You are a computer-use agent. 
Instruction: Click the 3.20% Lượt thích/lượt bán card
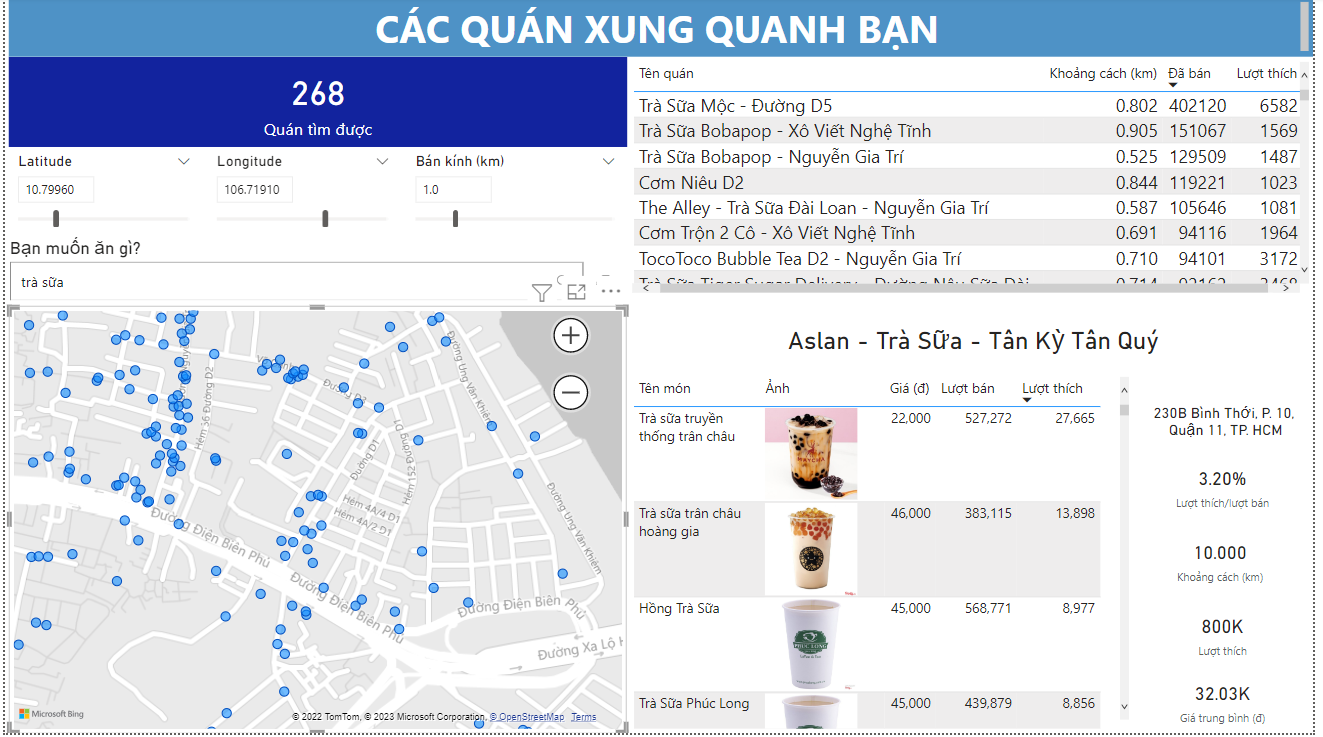point(1222,489)
